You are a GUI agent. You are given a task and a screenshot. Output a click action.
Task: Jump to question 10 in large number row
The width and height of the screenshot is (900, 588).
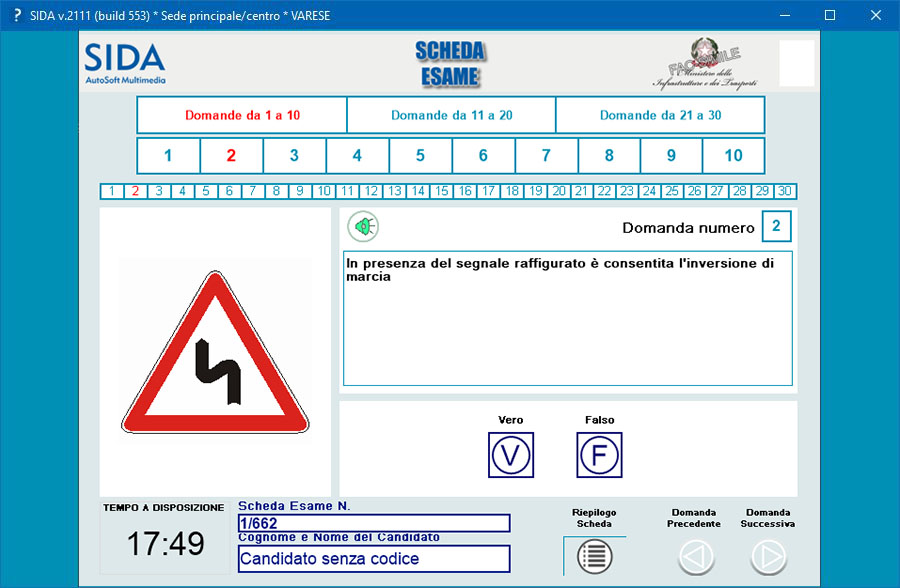tap(733, 156)
